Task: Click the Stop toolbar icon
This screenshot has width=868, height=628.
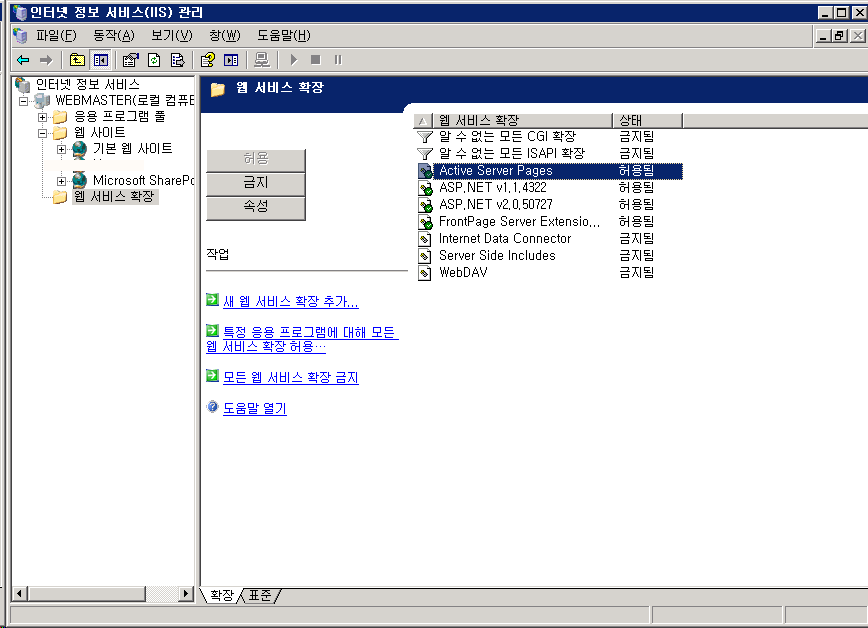Action: click(316, 60)
